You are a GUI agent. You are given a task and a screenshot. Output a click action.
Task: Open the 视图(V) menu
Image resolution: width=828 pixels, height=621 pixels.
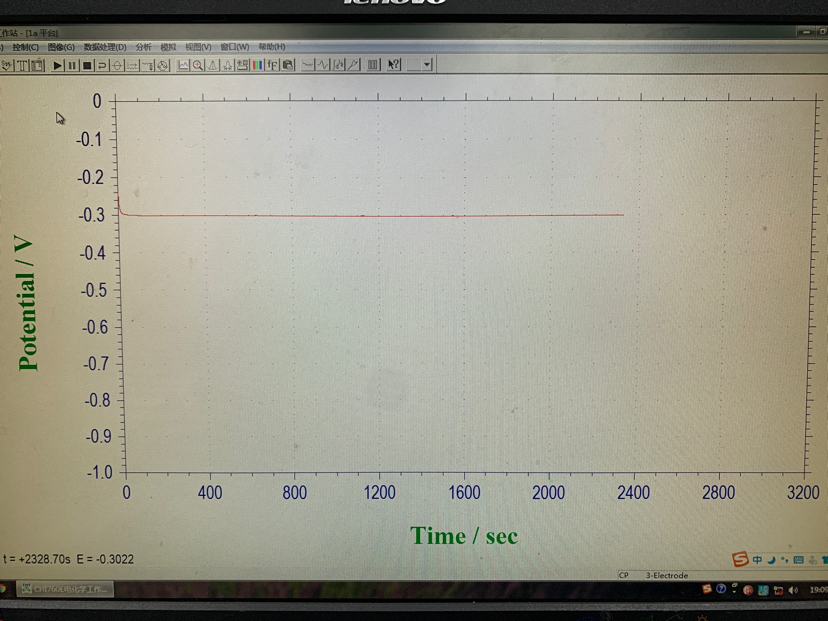[x=197, y=47]
